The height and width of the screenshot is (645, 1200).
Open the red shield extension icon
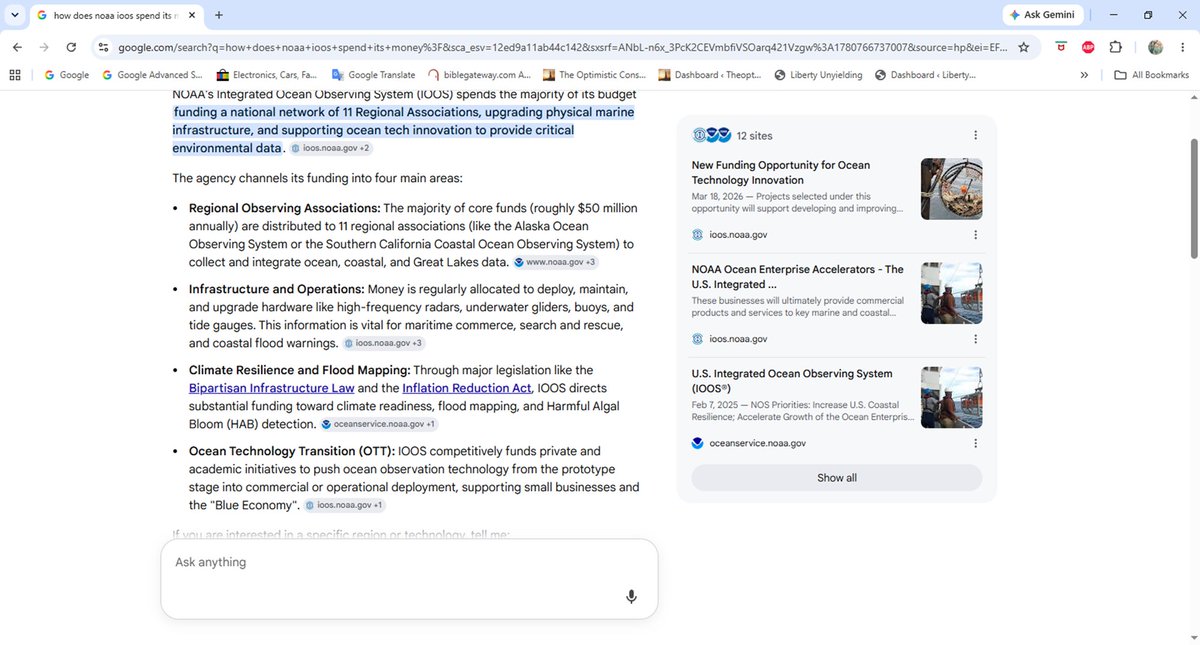pos(1061,47)
